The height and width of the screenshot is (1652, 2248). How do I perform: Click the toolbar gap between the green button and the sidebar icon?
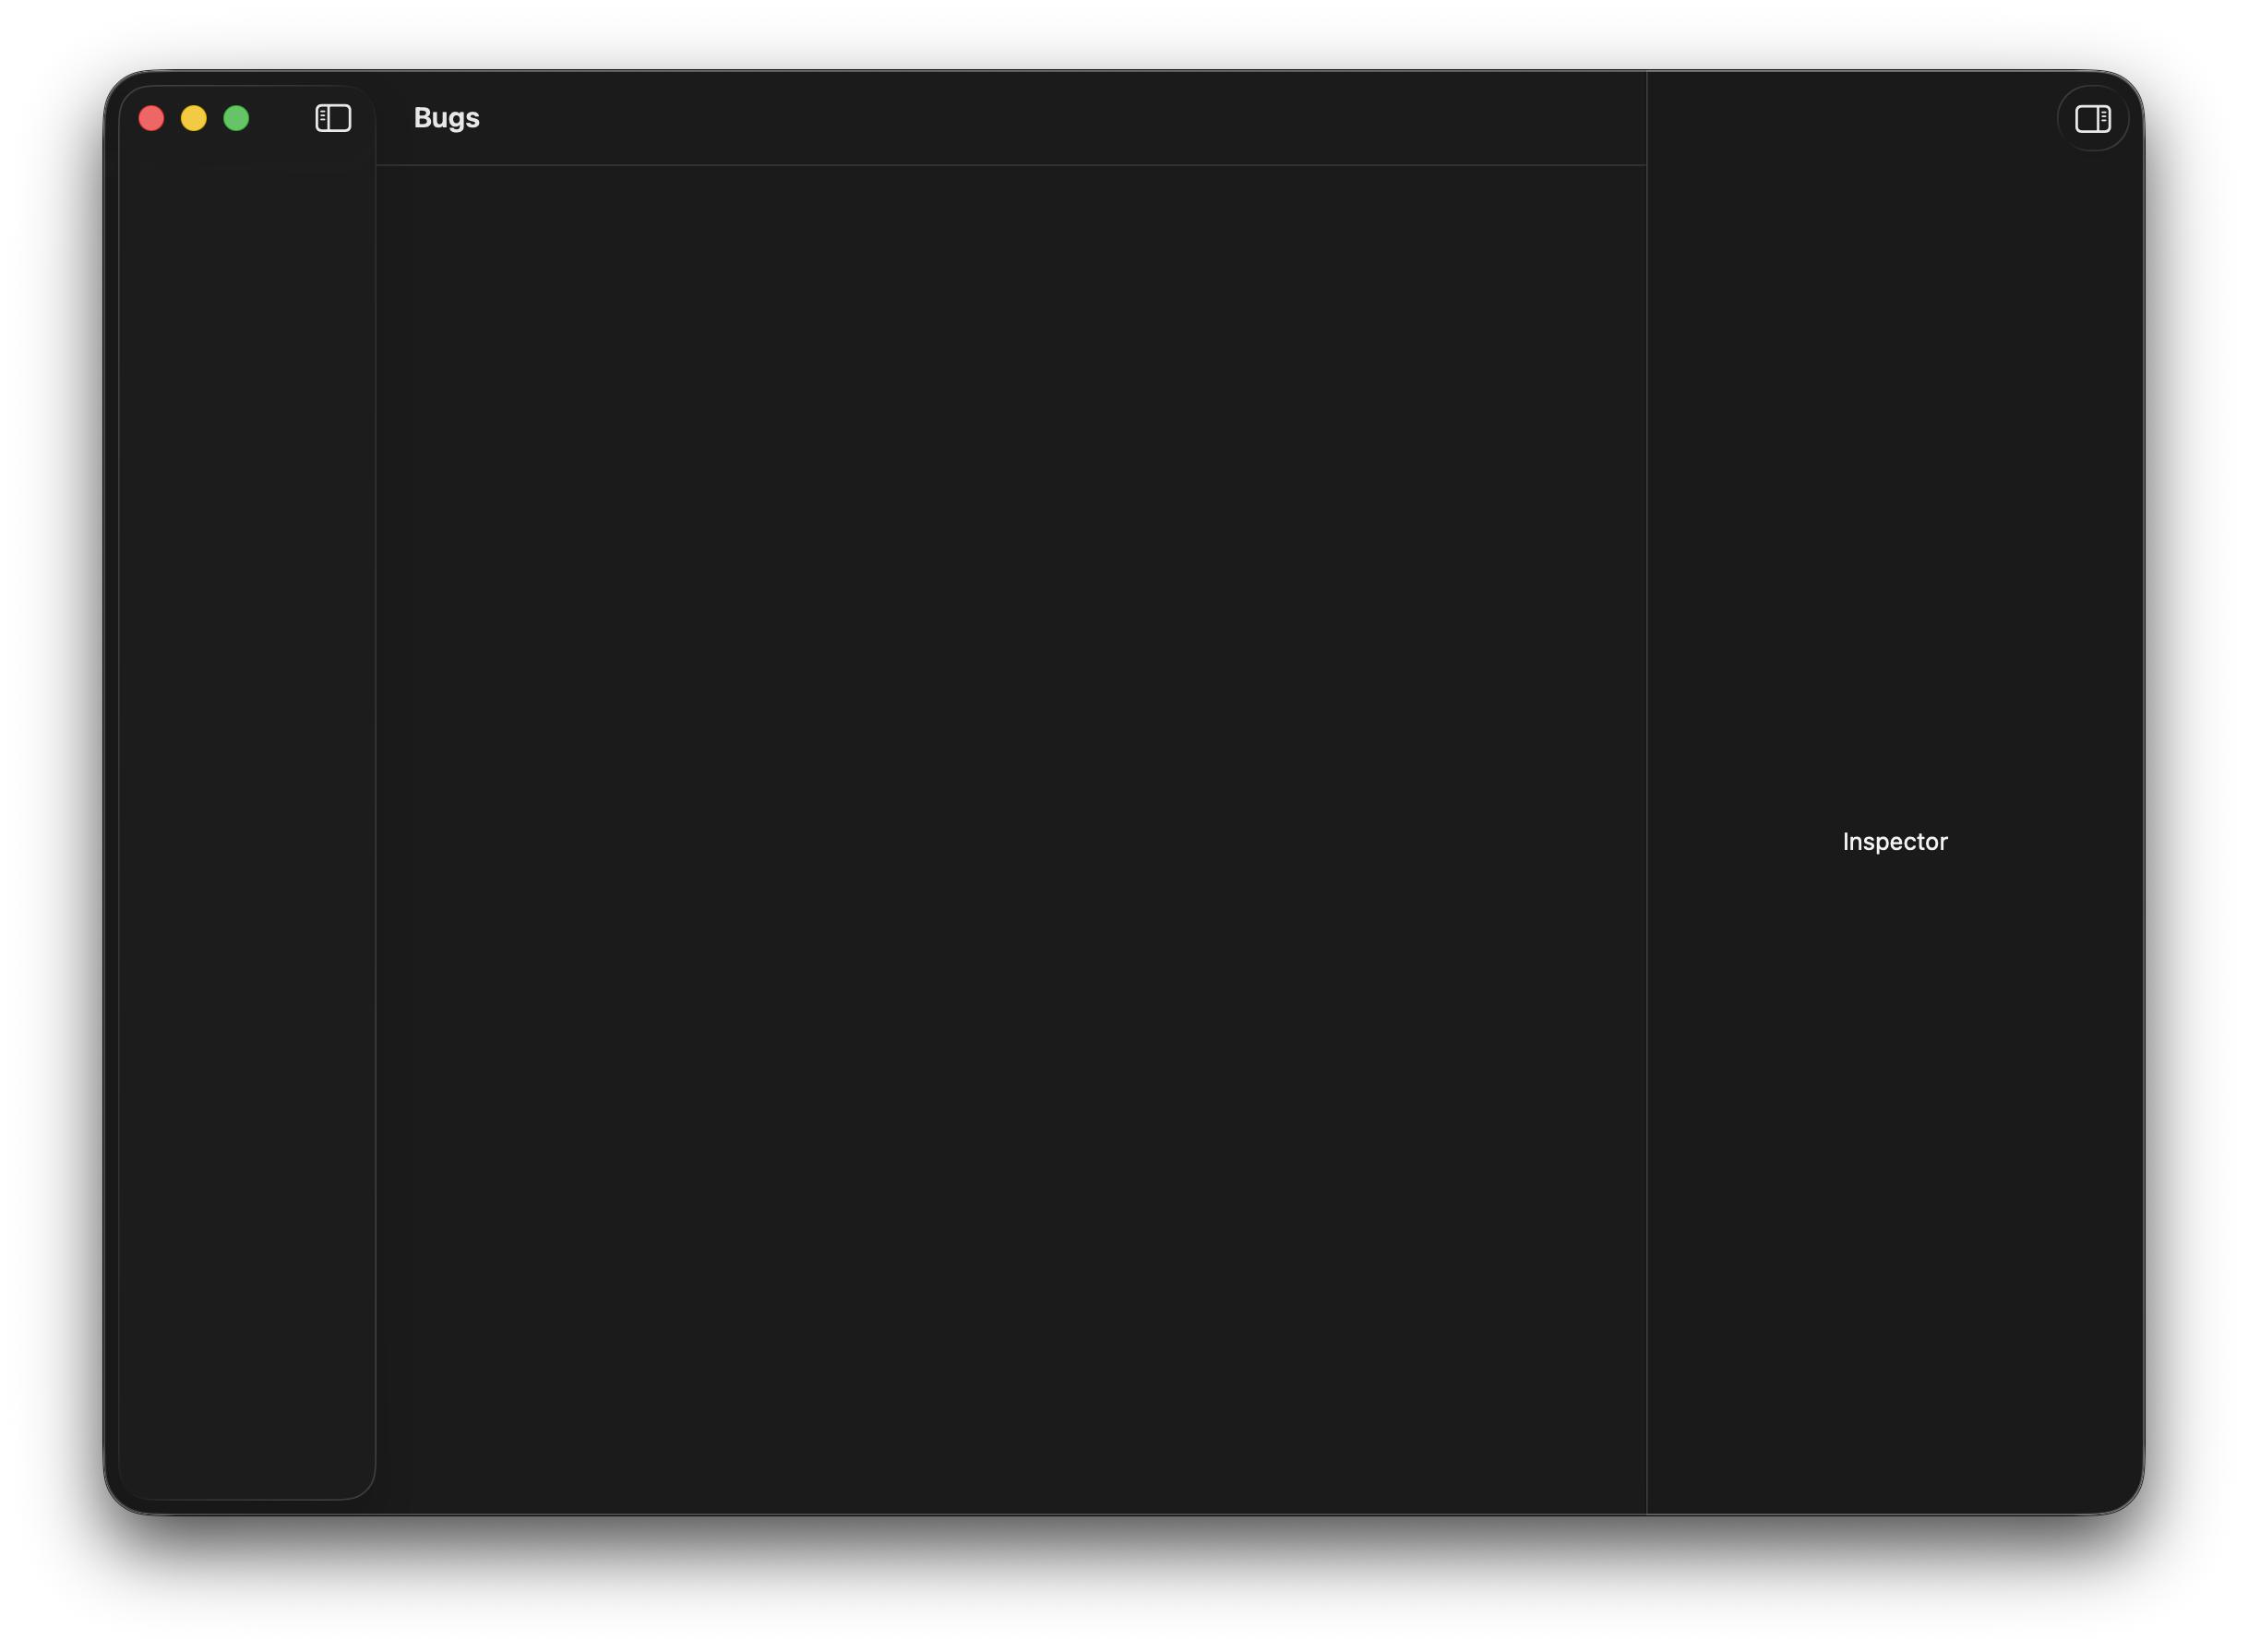282,118
